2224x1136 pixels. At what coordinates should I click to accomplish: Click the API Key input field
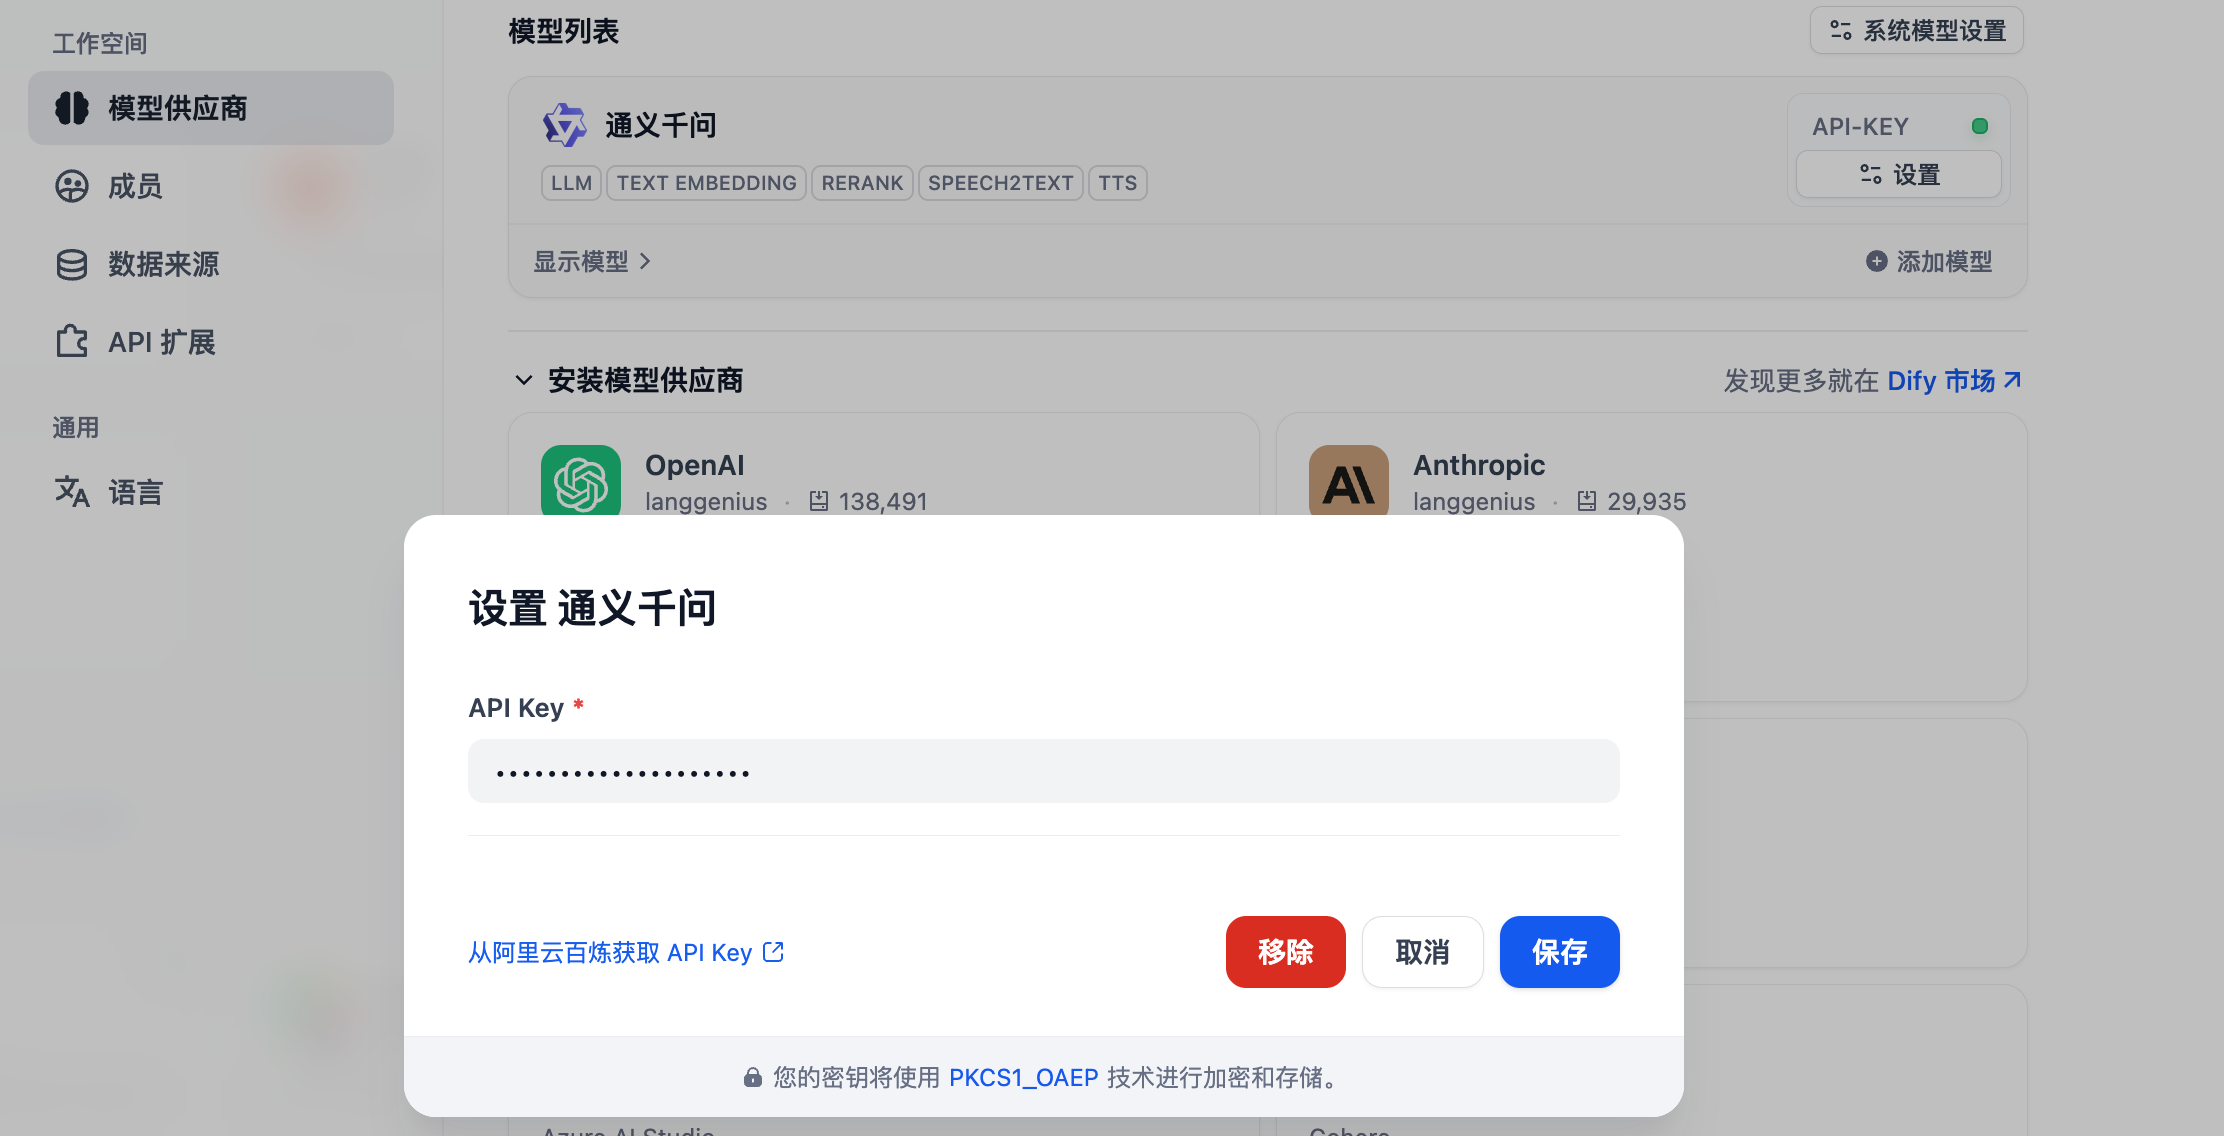click(x=1044, y=771)
